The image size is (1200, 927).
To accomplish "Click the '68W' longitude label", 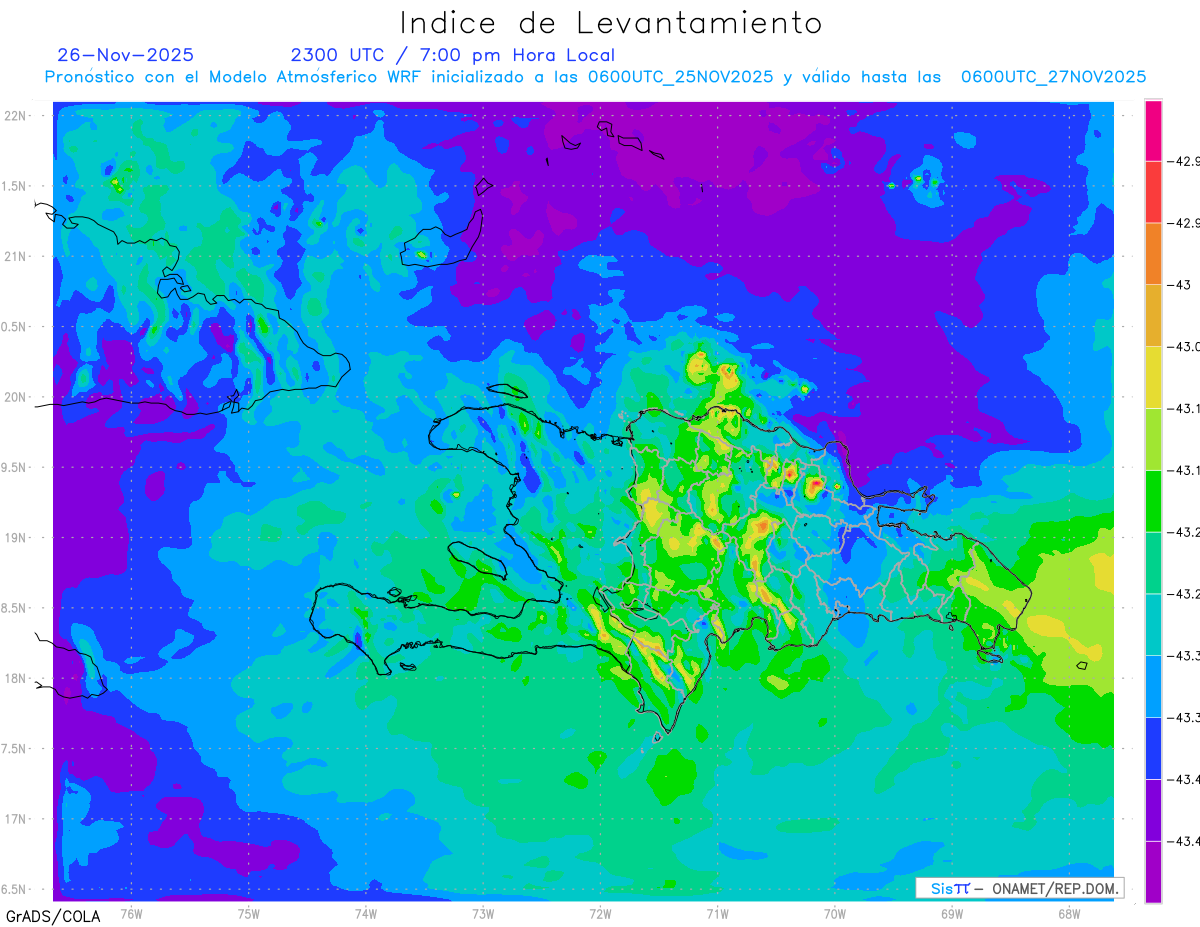I will (1069, 914).
